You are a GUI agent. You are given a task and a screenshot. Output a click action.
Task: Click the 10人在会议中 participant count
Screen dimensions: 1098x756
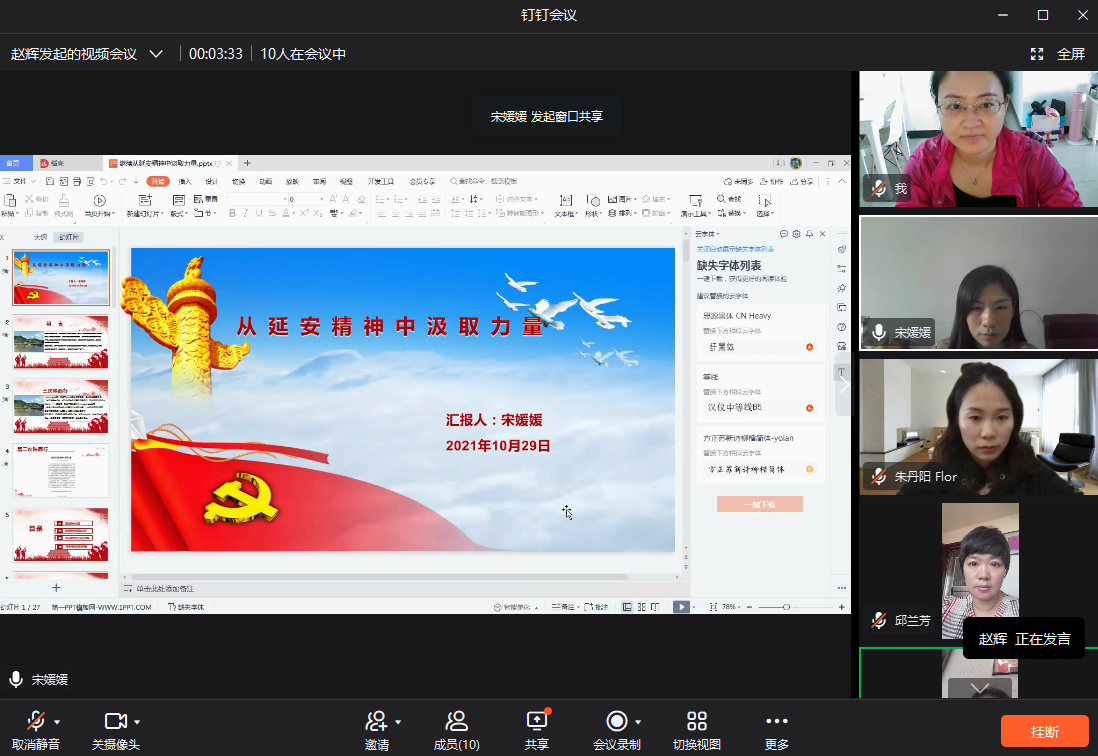click(303, 54)
